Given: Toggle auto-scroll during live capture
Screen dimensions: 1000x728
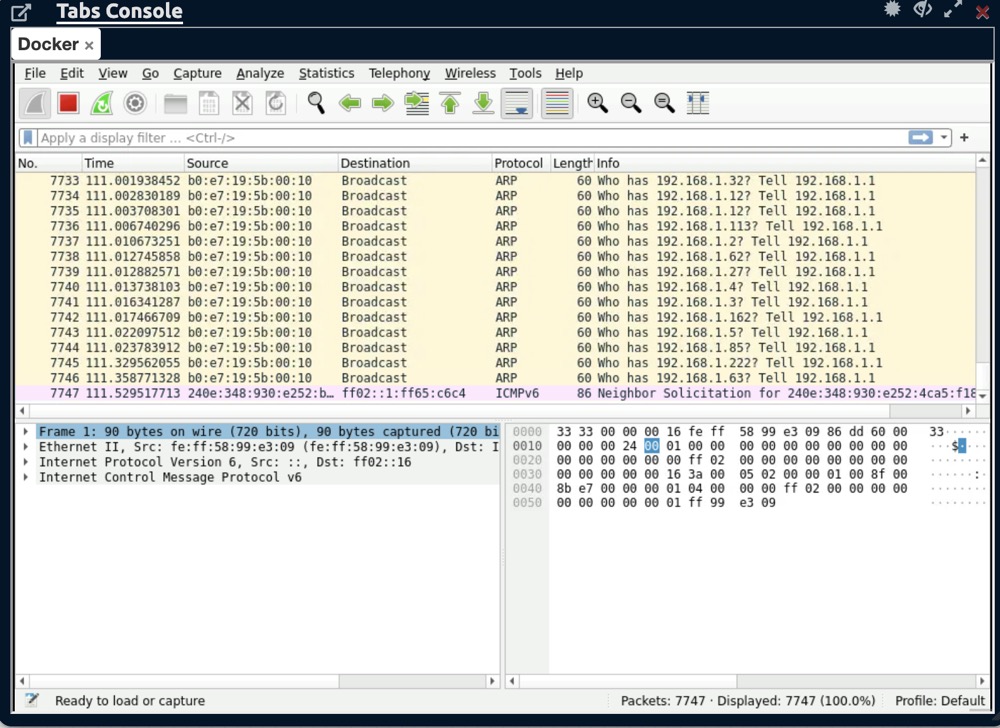Looking at the screenshot, I should tap(517, 103).
